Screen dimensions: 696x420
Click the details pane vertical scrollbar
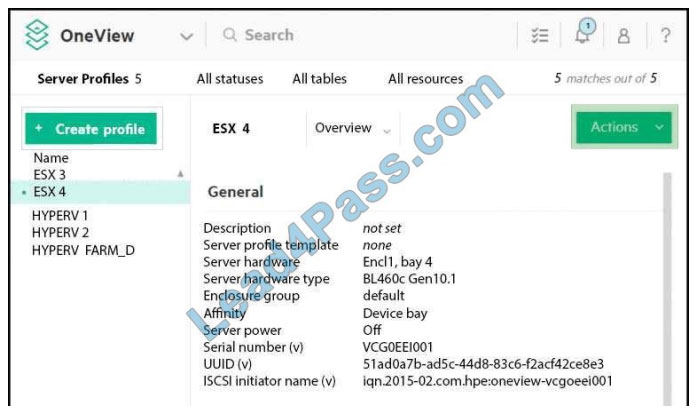[x=667, y=289]
